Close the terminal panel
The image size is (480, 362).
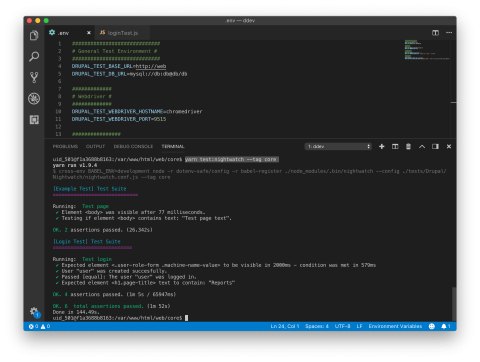click(449, 146)
